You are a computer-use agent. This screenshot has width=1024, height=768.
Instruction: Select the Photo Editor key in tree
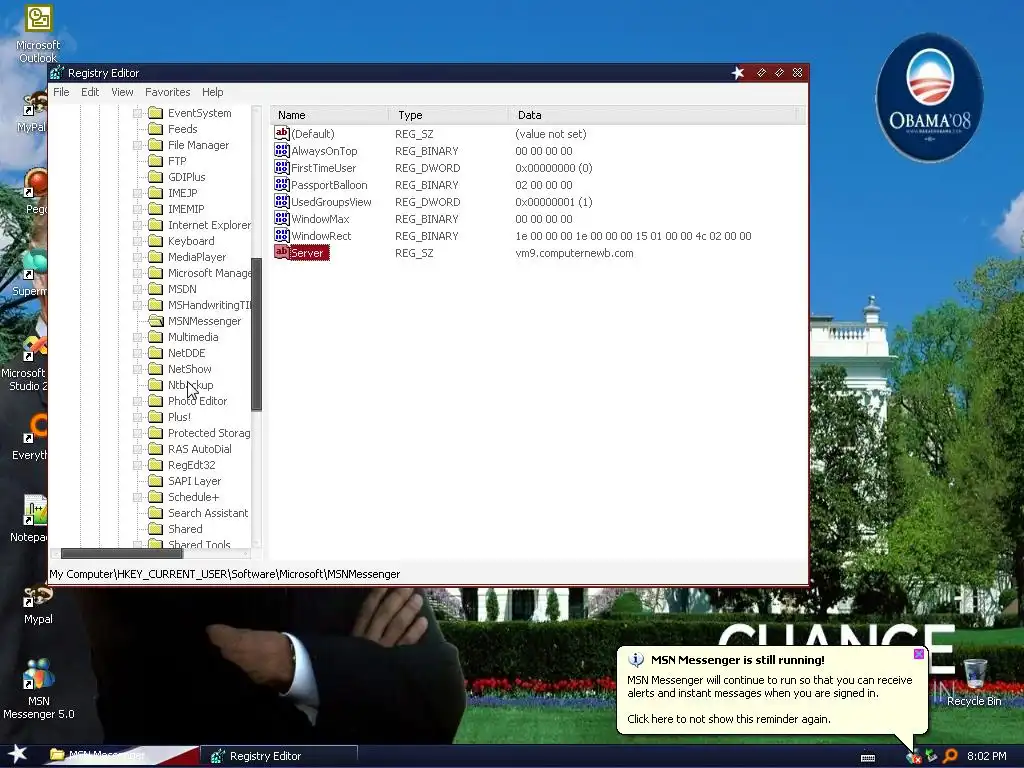(x=198, y=401)
